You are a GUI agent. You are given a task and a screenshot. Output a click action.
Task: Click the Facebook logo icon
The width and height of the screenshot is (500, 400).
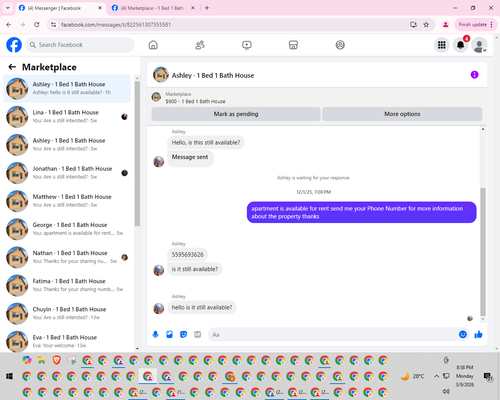[14, 45]
